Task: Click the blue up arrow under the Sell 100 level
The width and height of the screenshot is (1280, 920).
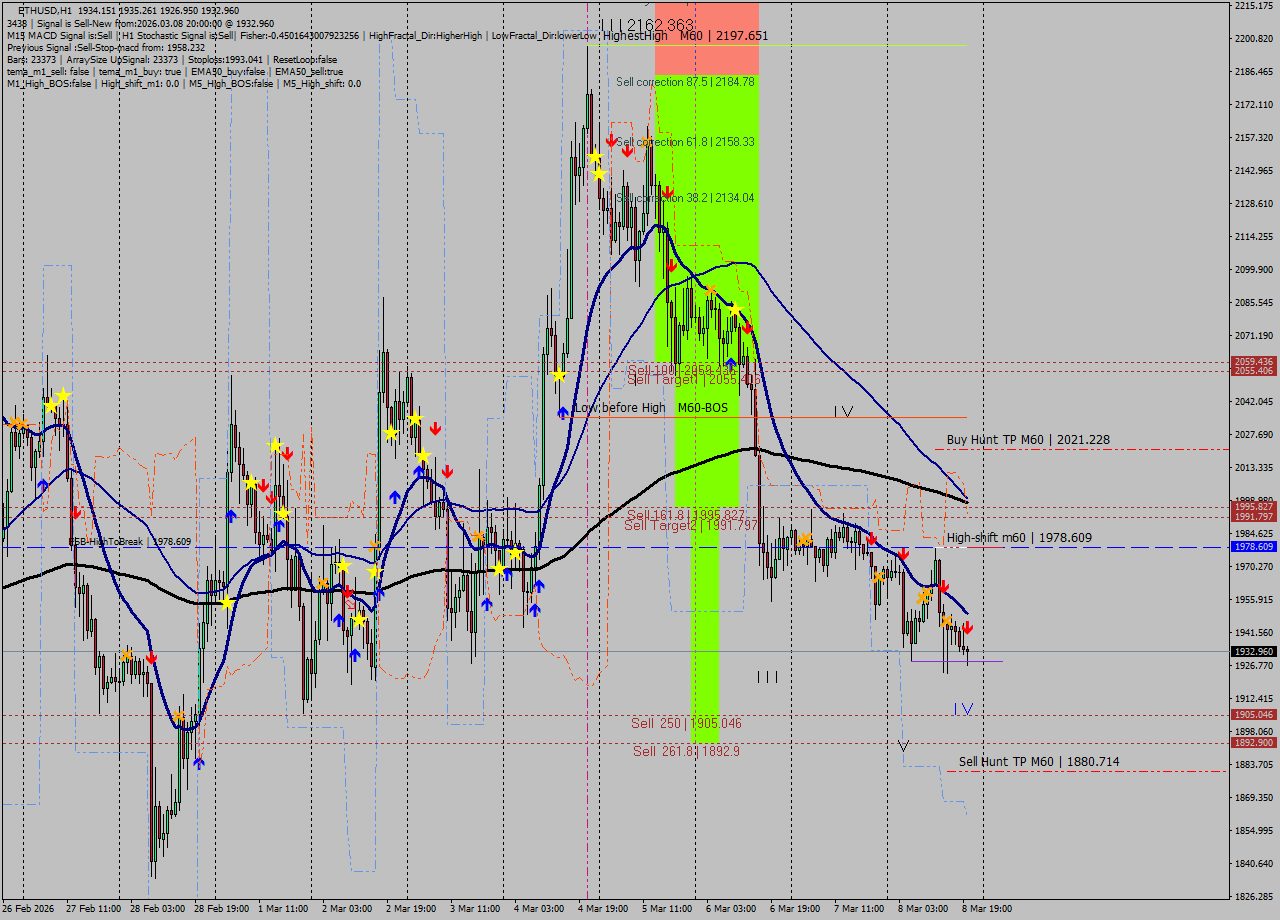Action: 730,363
